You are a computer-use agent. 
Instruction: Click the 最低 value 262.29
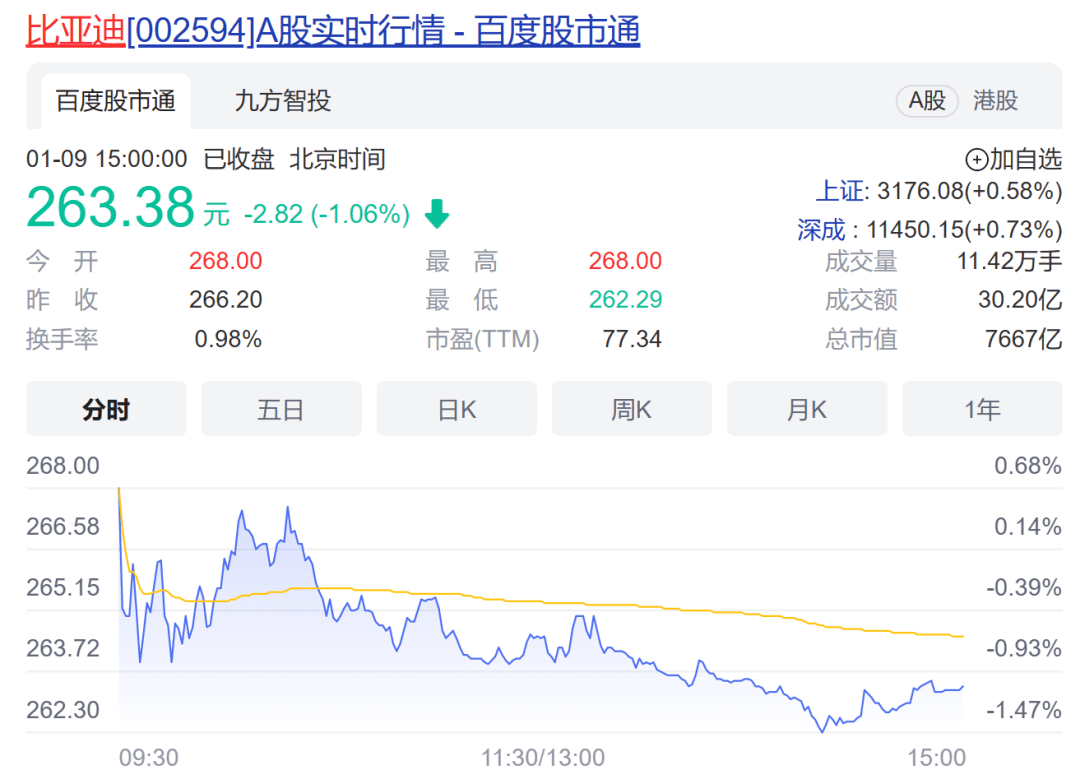point(625,300)
